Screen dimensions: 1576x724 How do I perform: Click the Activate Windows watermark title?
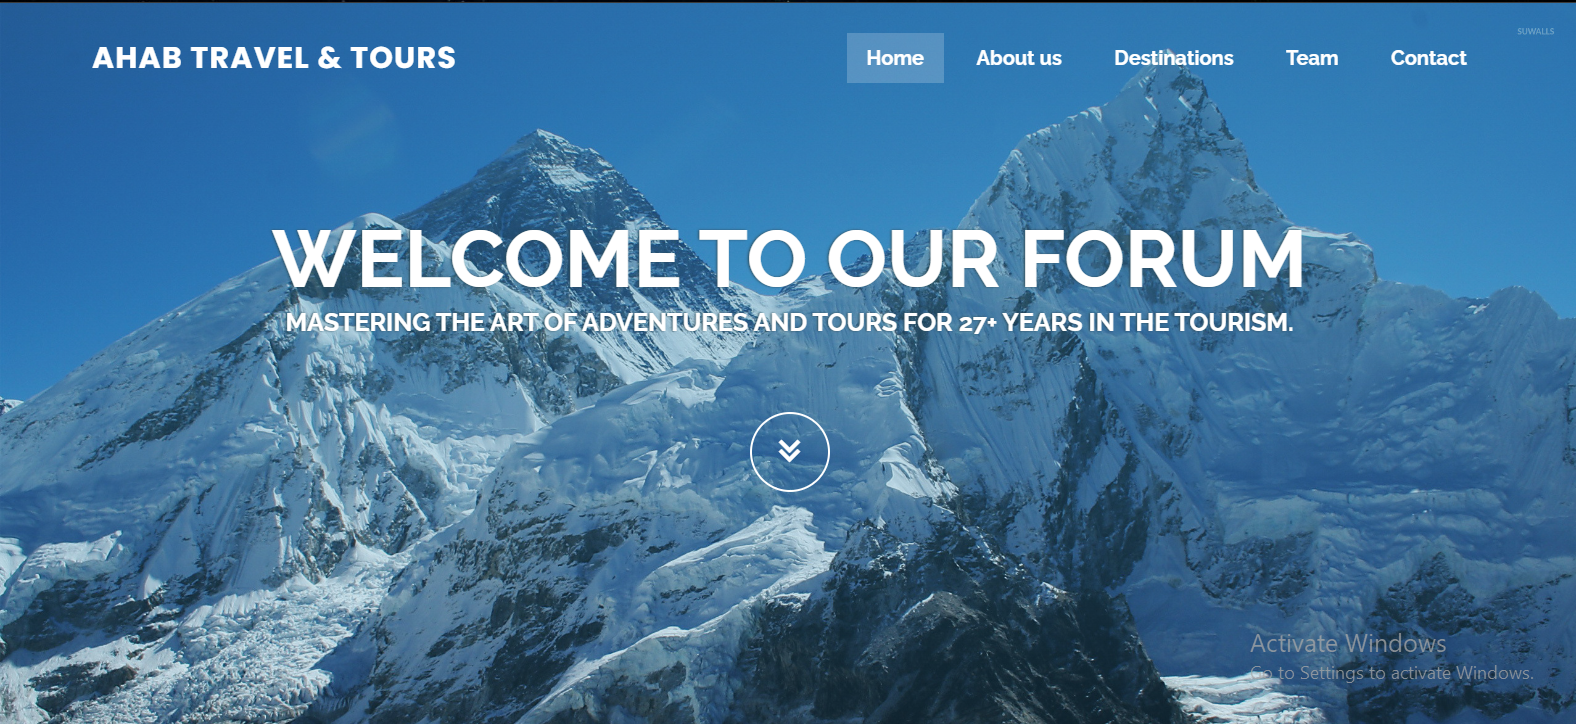[1348, 644]
